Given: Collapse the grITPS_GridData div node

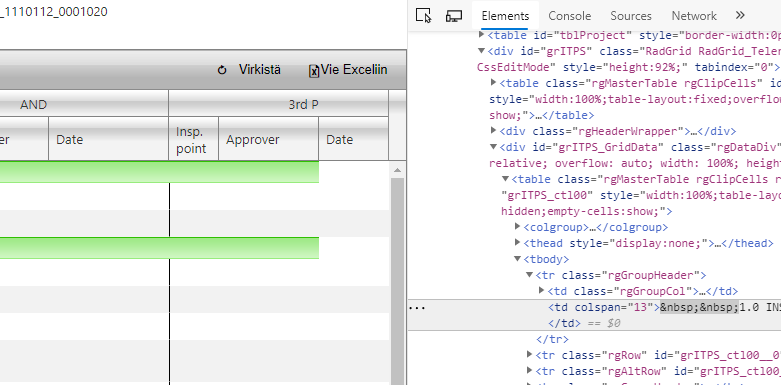Looking at the screenshot, I should 494,147.
